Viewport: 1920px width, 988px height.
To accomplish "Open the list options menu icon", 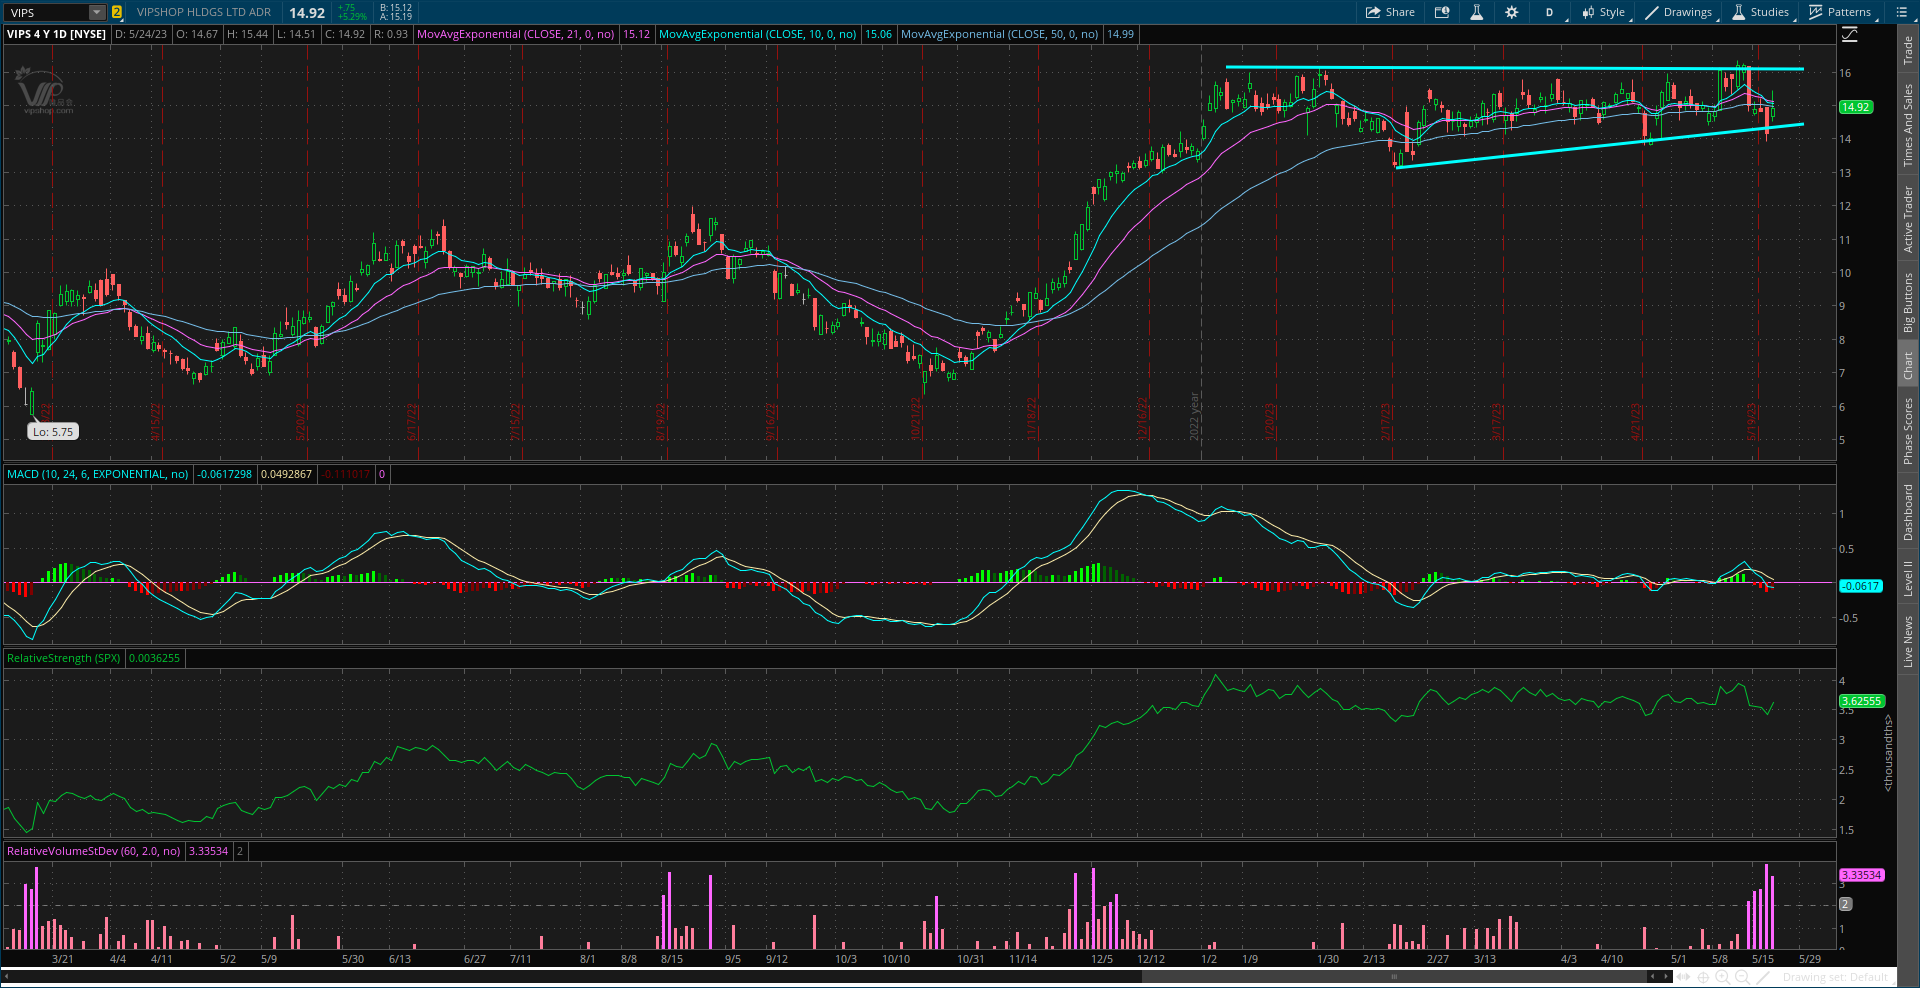I will click(1901, 12).
